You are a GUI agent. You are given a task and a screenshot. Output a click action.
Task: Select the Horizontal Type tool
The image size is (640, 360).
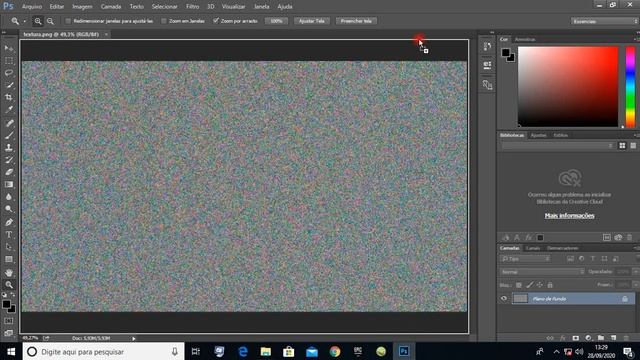tap(9, 234)
